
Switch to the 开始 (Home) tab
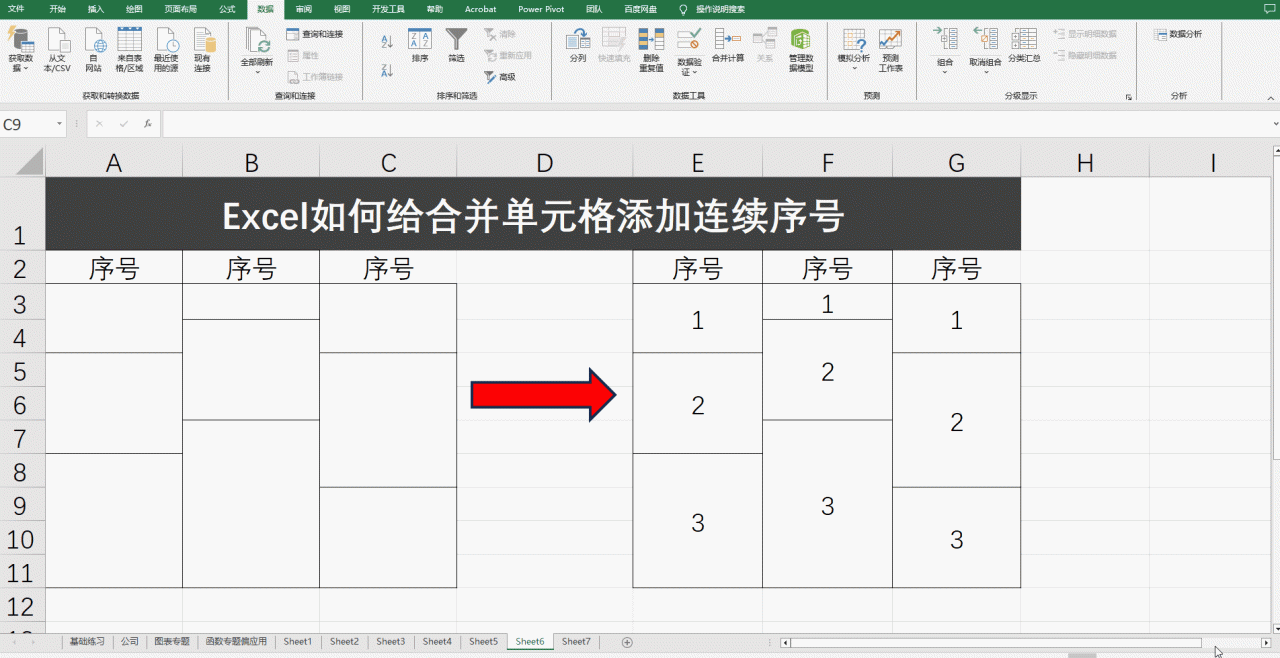(x=57, y=9)
